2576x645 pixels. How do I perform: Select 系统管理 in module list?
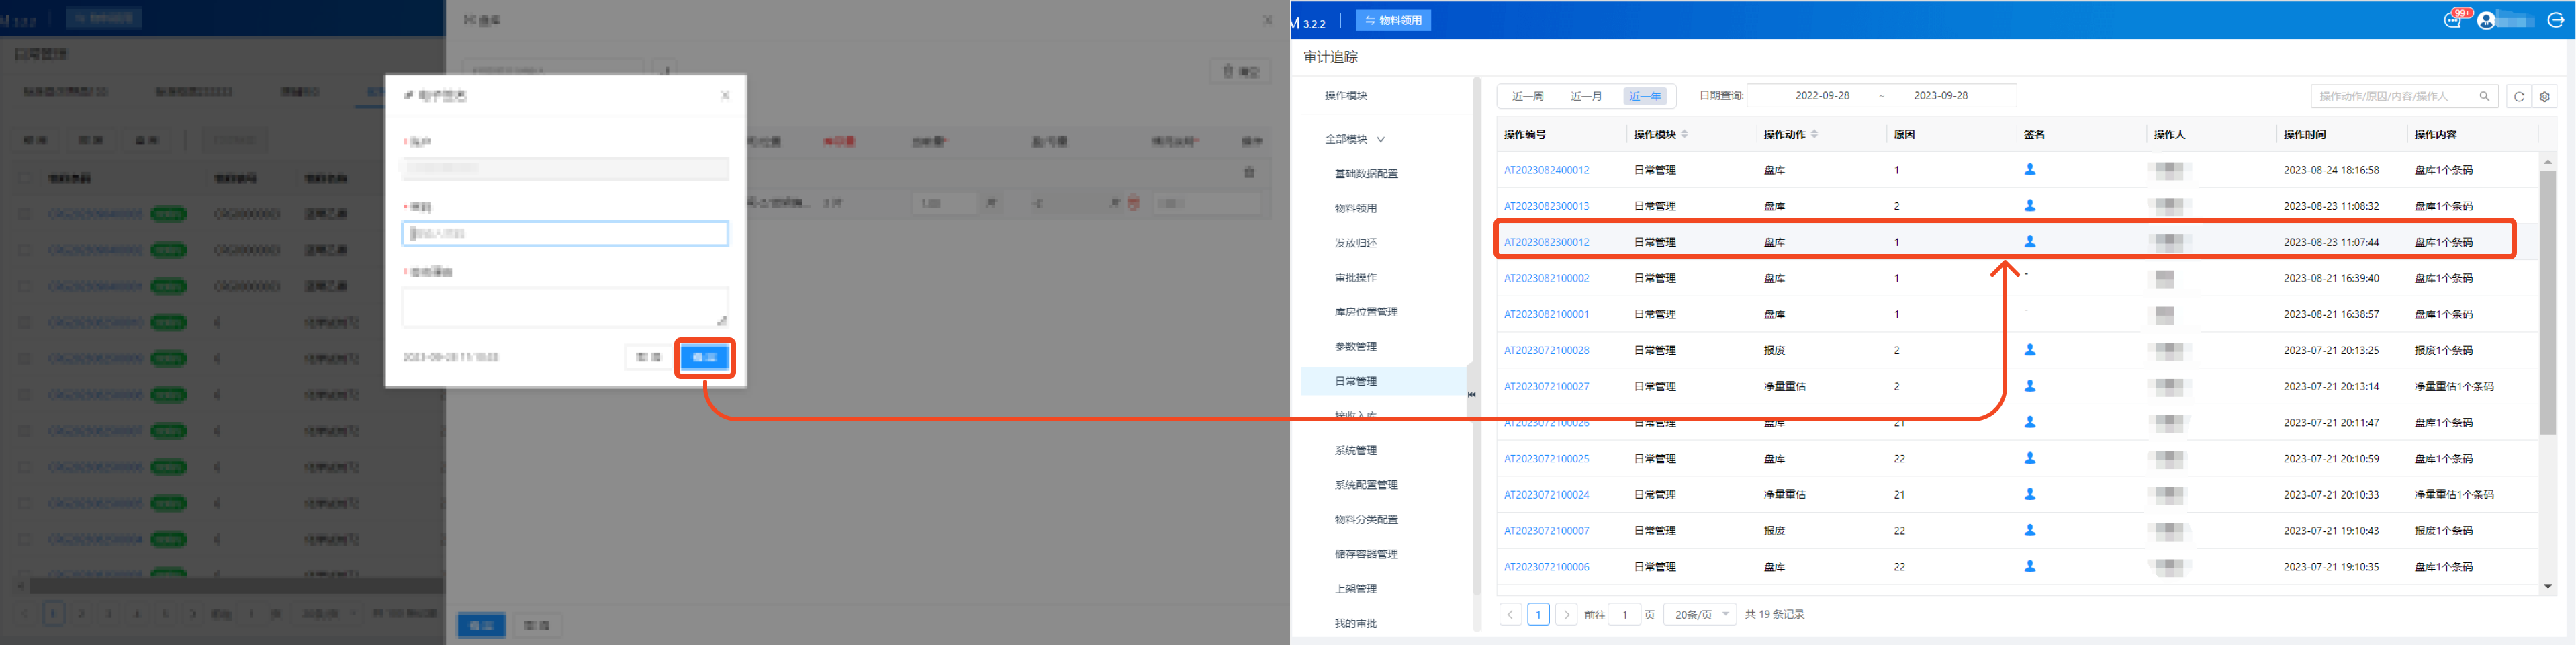pos(1356,451)
